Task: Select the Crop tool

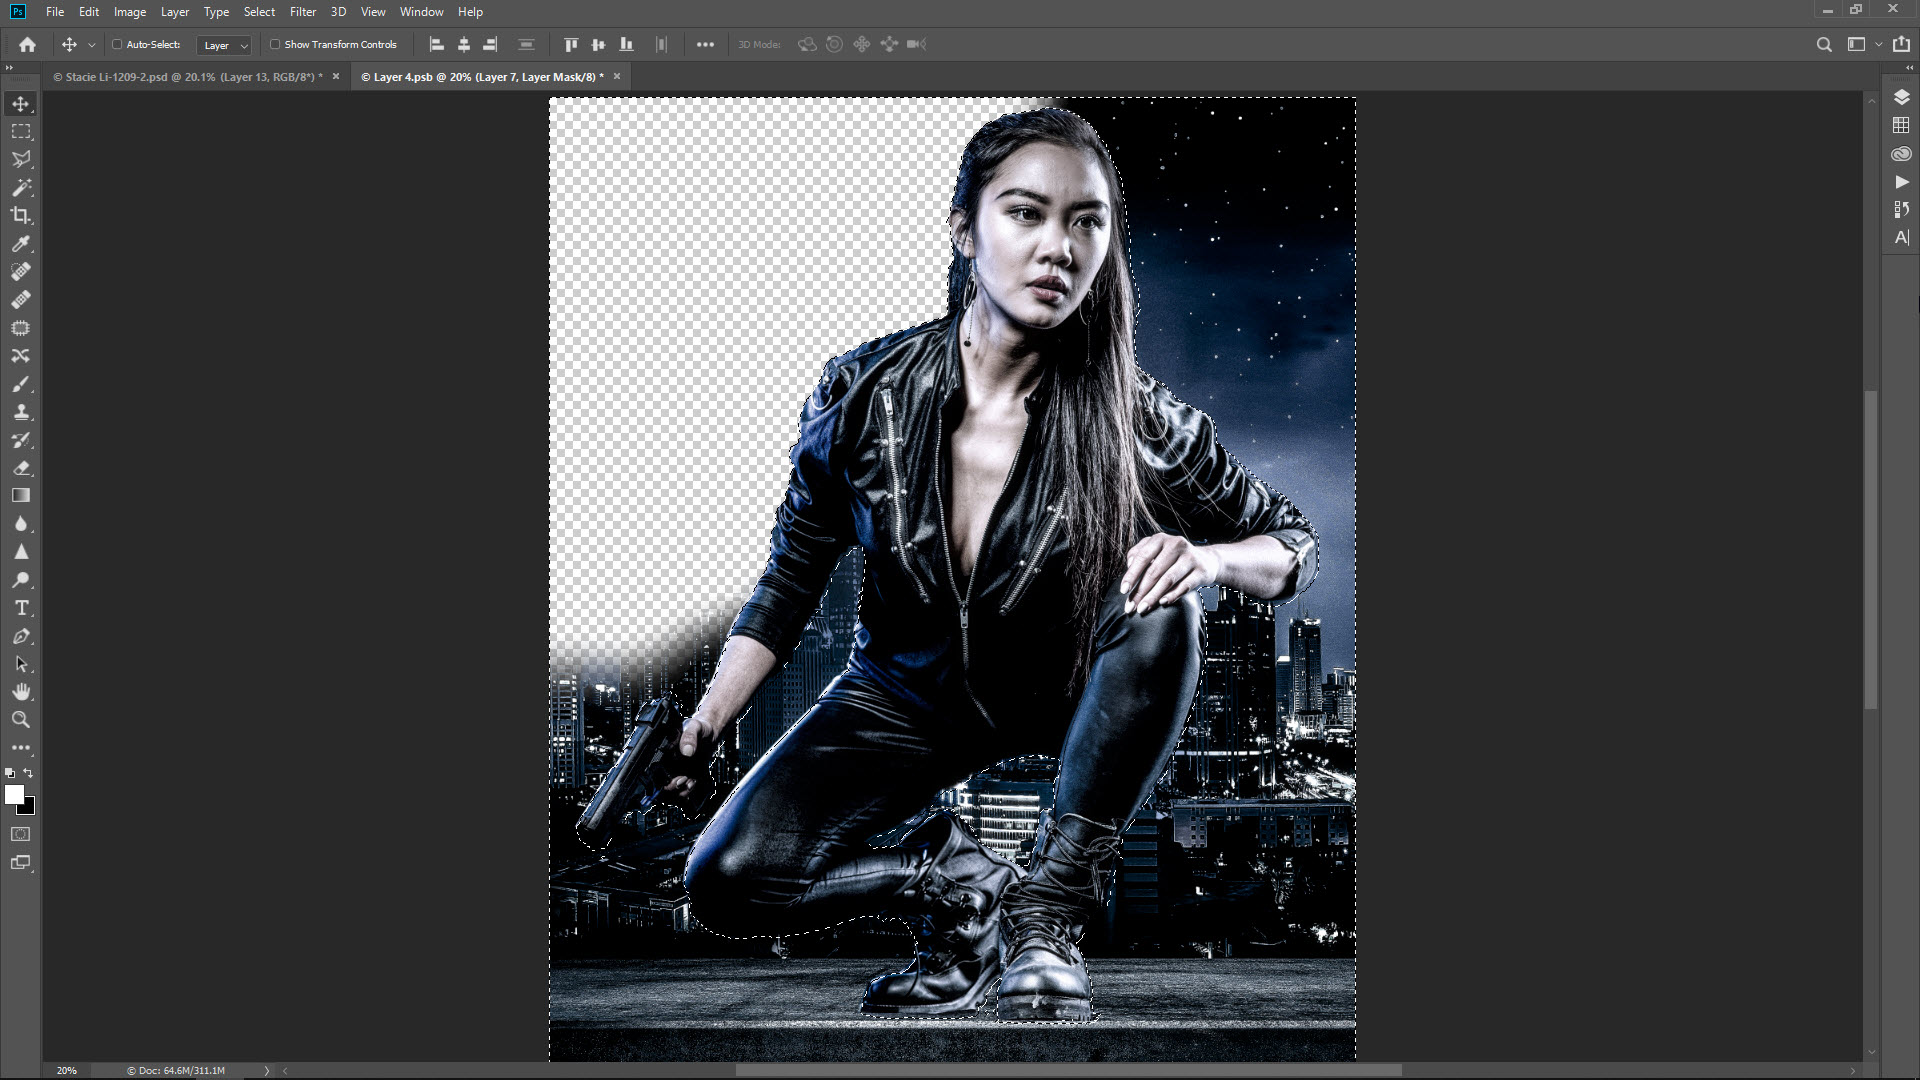Action: (x=21, y=215)
